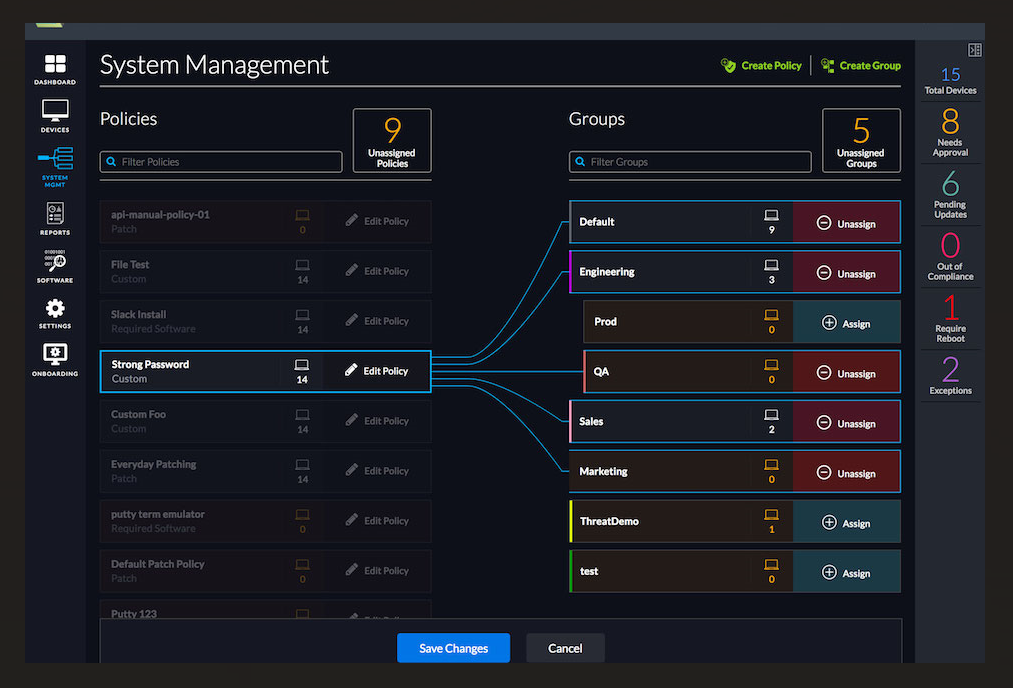
Task: Select the Strong Password policy name
Action: 150,364
